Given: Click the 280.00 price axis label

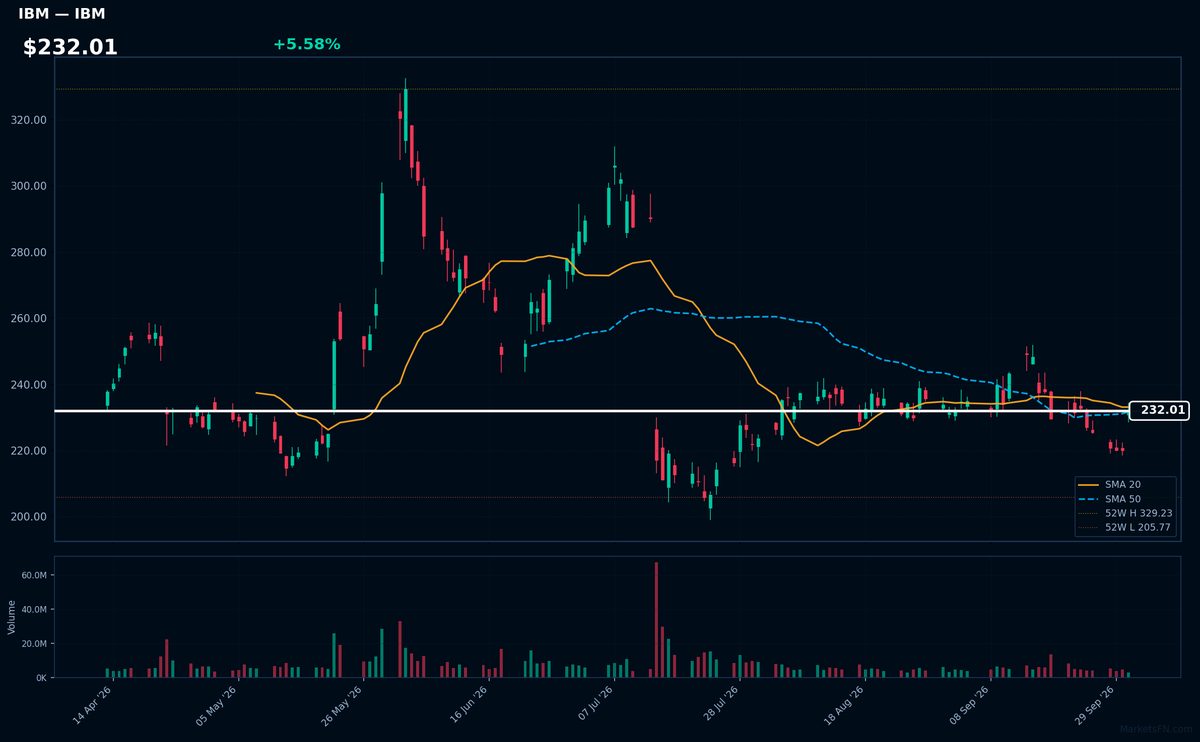Looking at the screenshot, I should tap(28, 252).
